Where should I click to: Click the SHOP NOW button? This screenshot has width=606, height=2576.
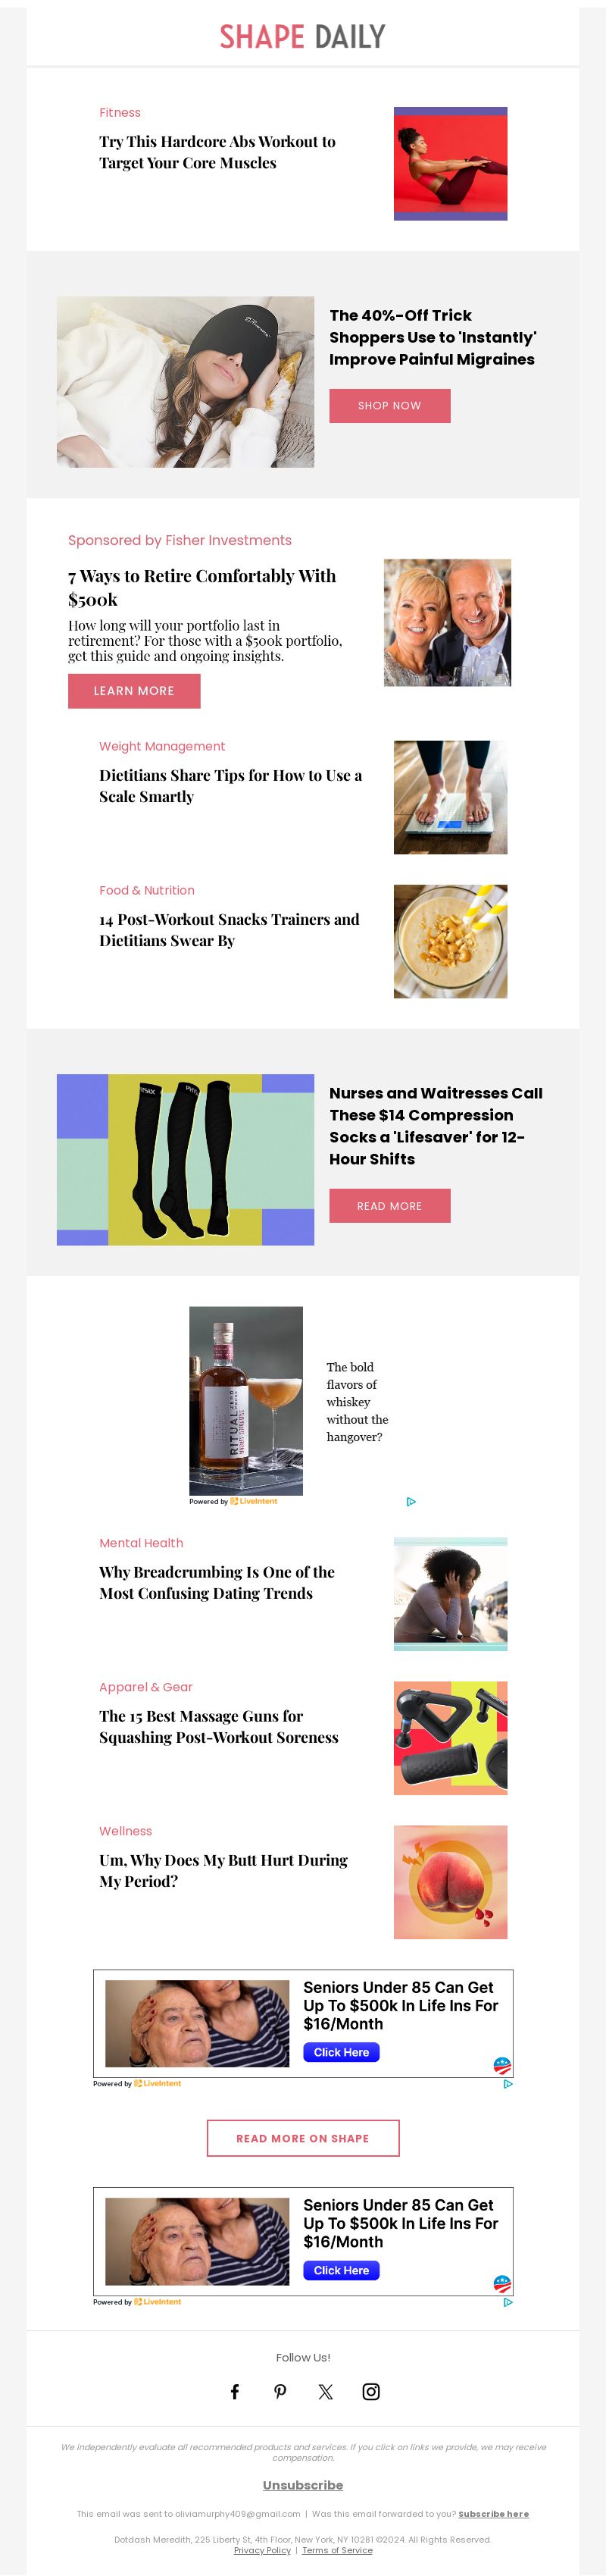[x=390, y=405]
